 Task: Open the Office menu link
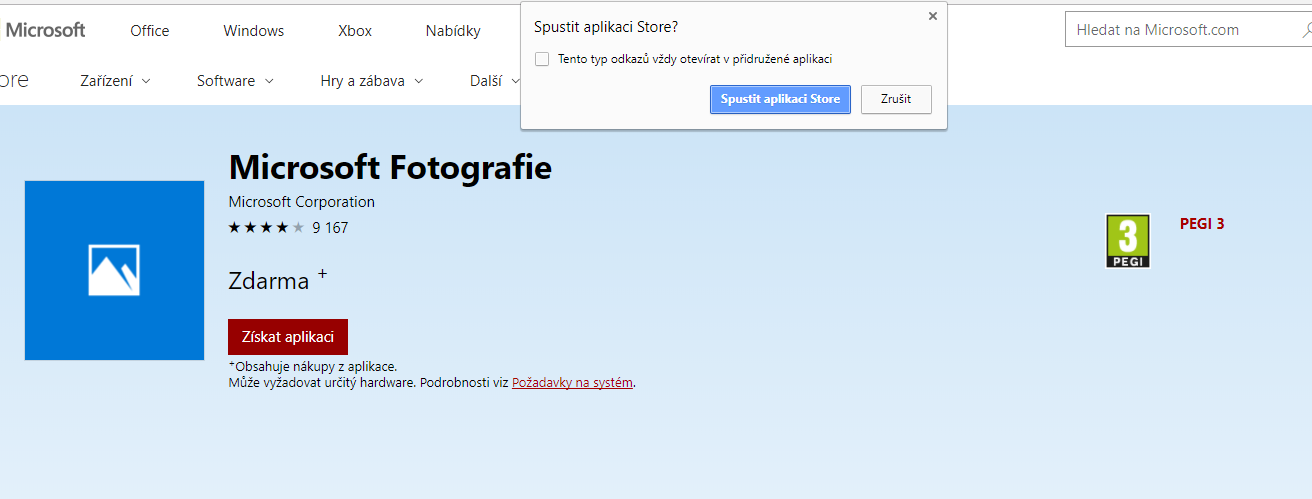pyautogui.click(x=150, y=31)
